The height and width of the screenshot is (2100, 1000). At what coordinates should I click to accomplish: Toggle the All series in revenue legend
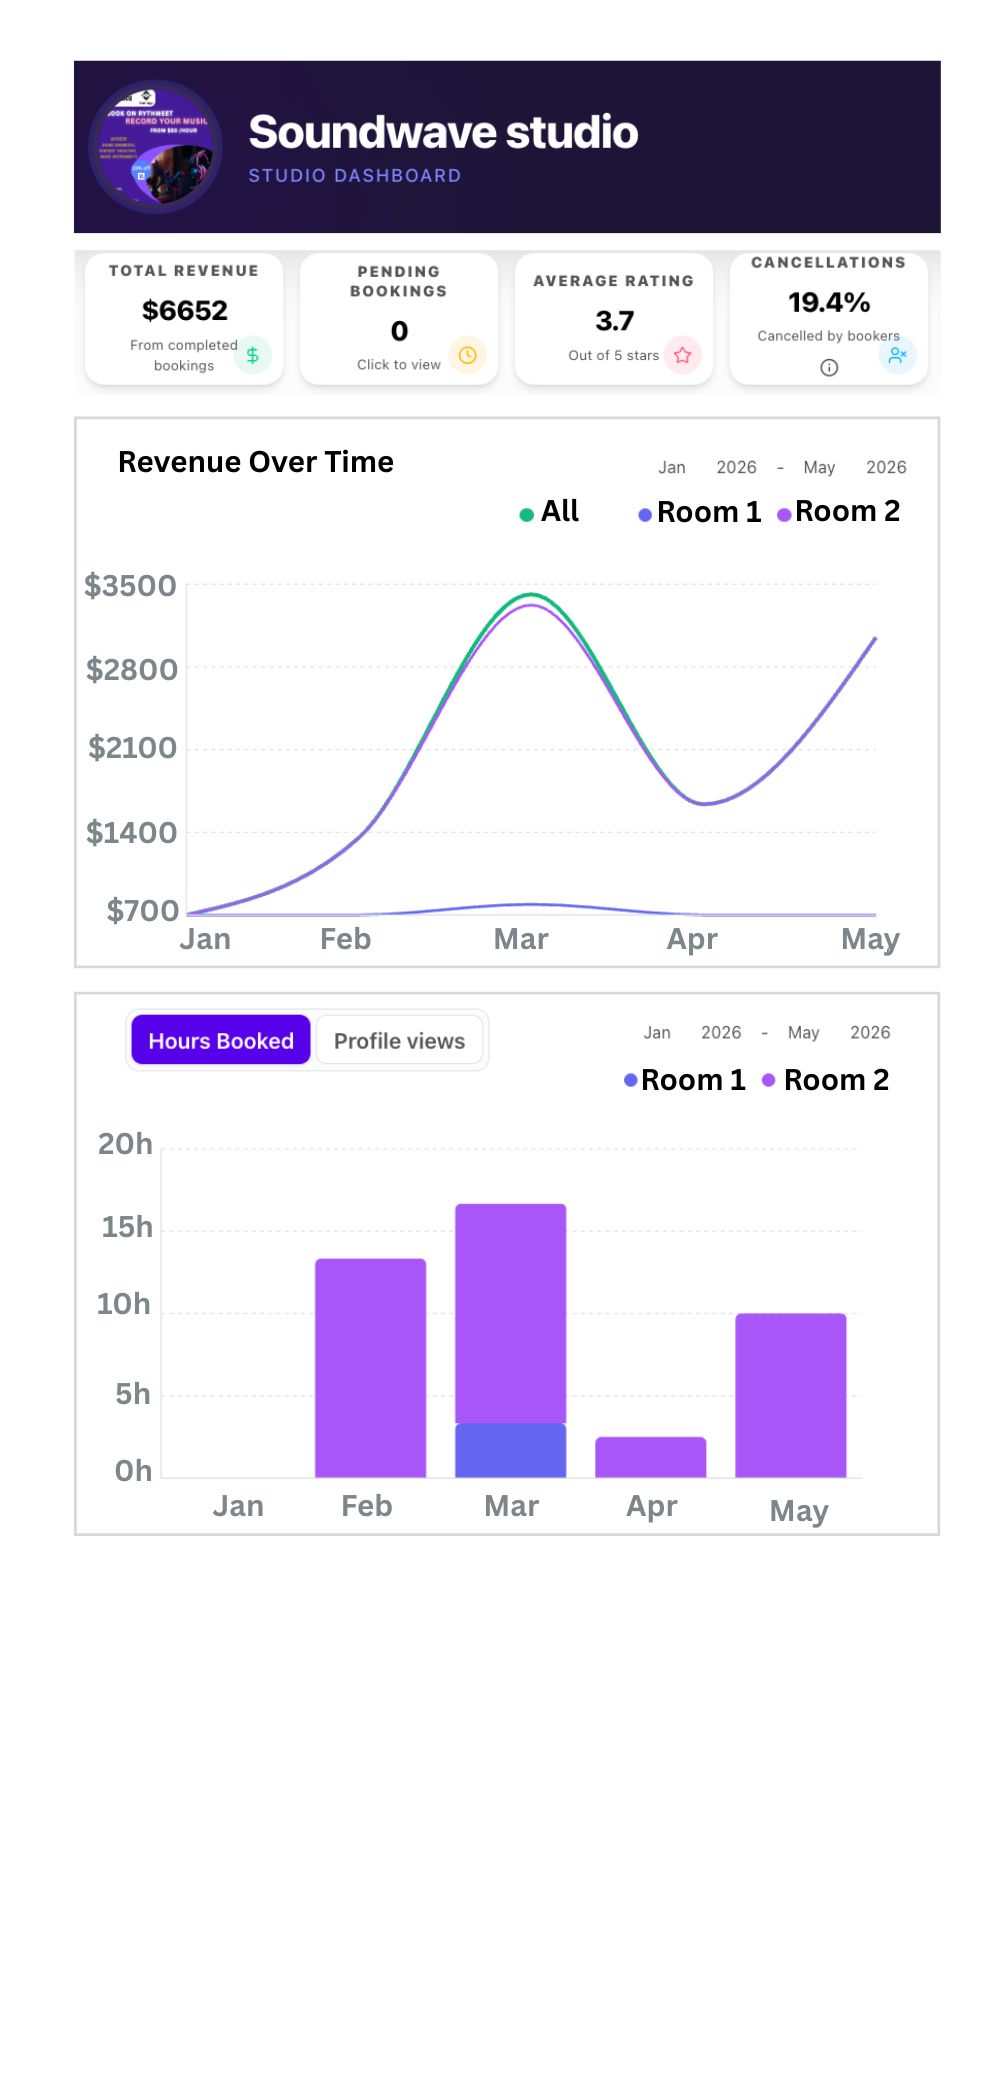[x=549, y=512]
